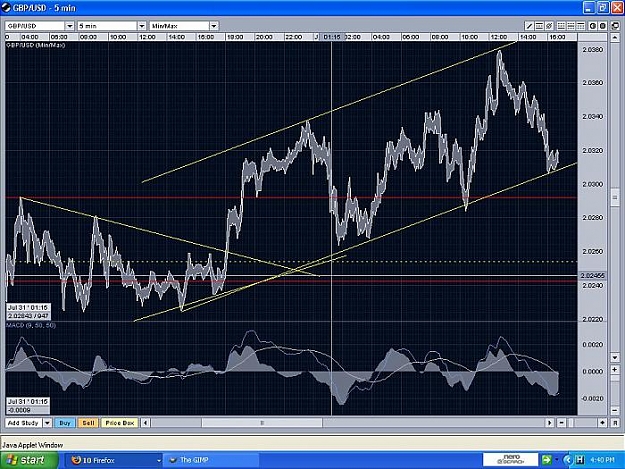Click the 2.02843 / 947 price readout
625x469 pixels.
[x=28, y=316]
